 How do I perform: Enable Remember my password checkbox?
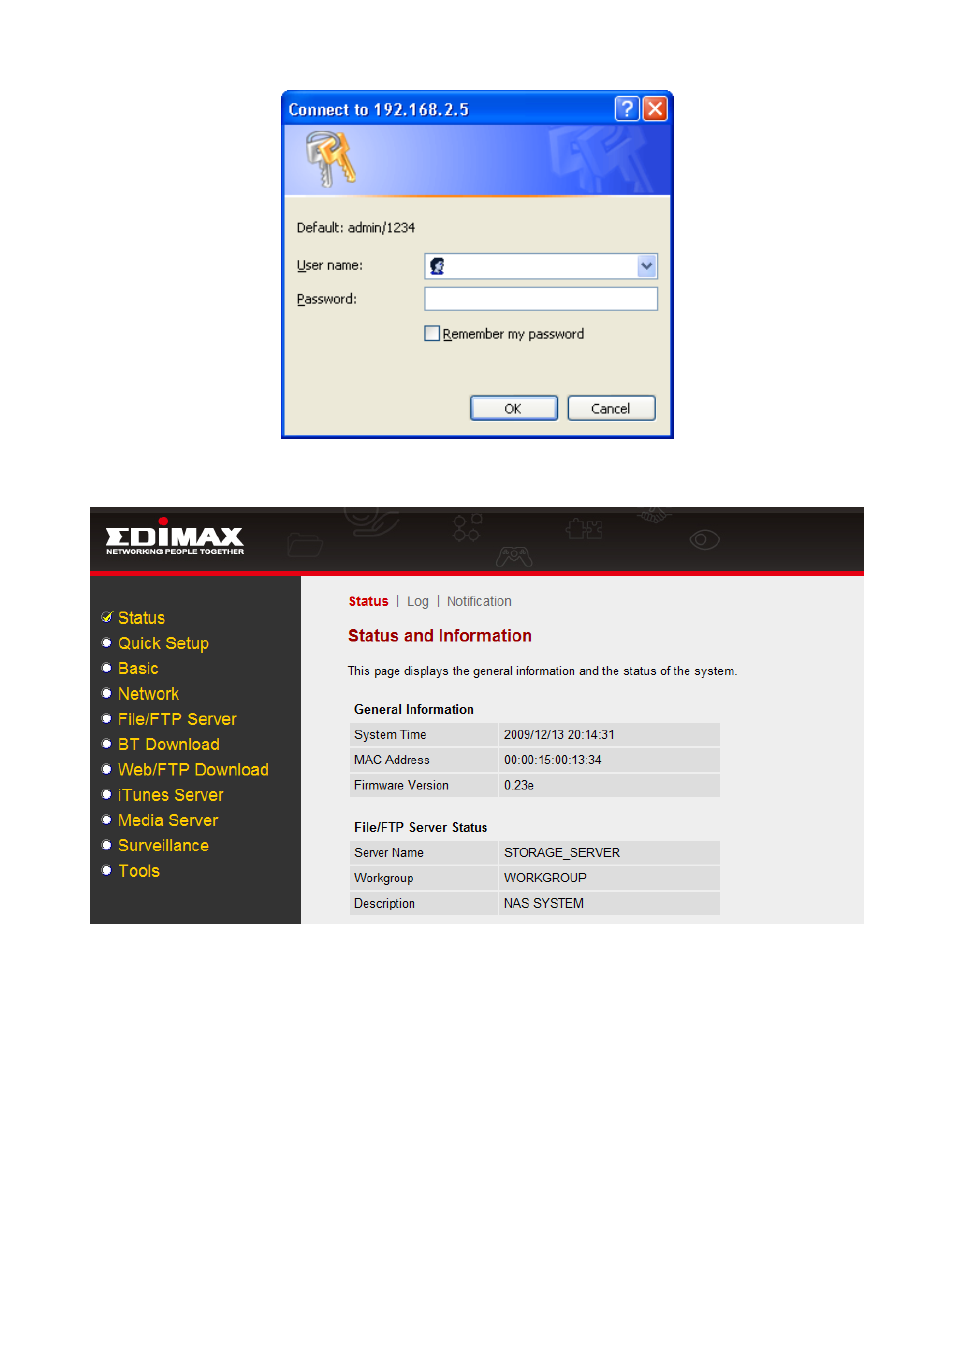(x=432, y=334)
